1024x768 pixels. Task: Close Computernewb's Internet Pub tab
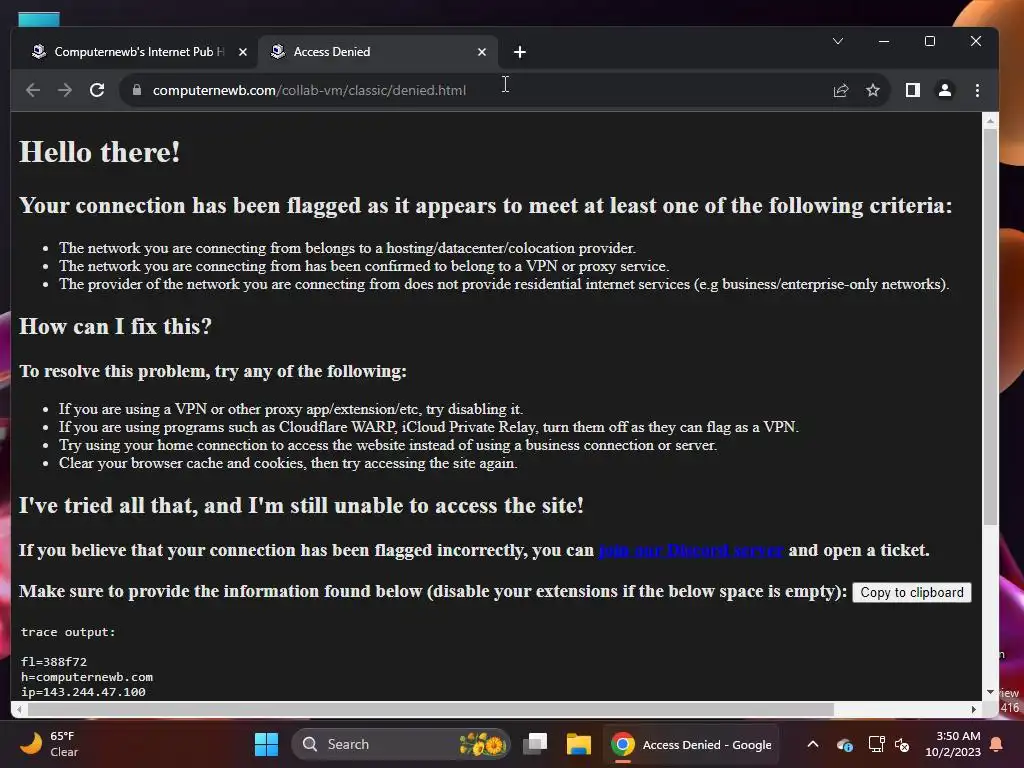[x=243, y=52]
